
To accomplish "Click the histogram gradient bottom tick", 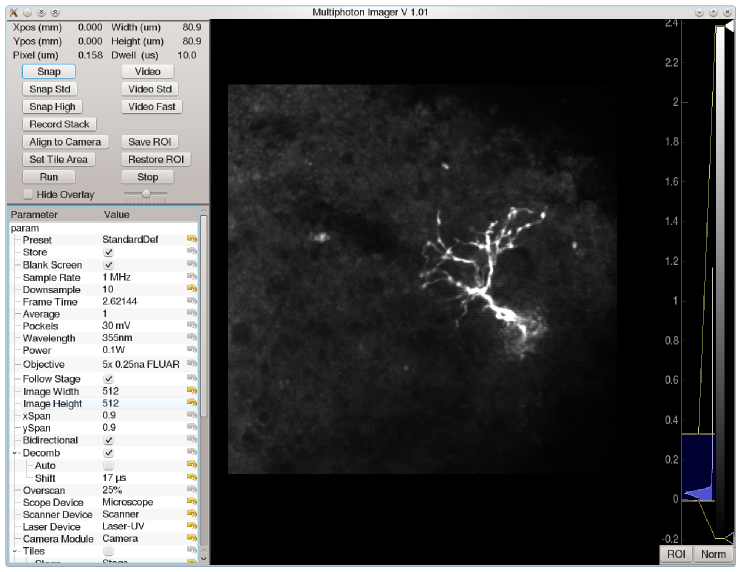I will [x=730, y=538].
